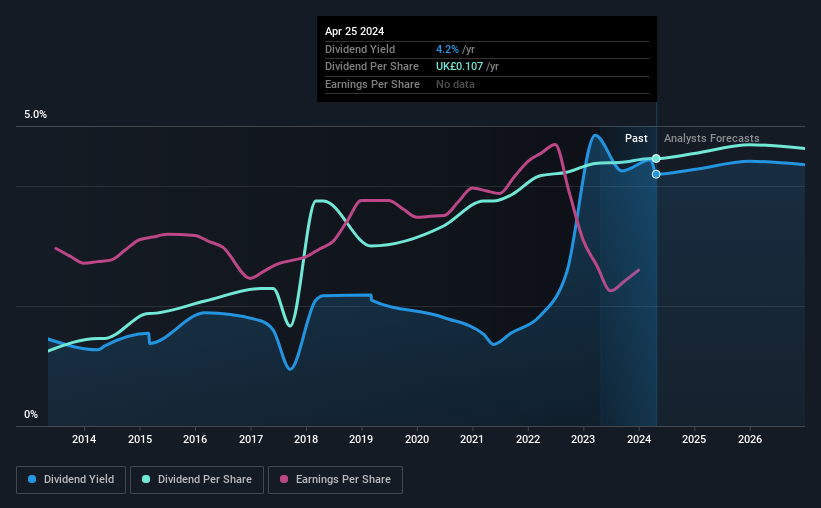Screen dimensions: 821x508
Task: Click the 2016 x-axis label
Action: click(x=195, y=439)
